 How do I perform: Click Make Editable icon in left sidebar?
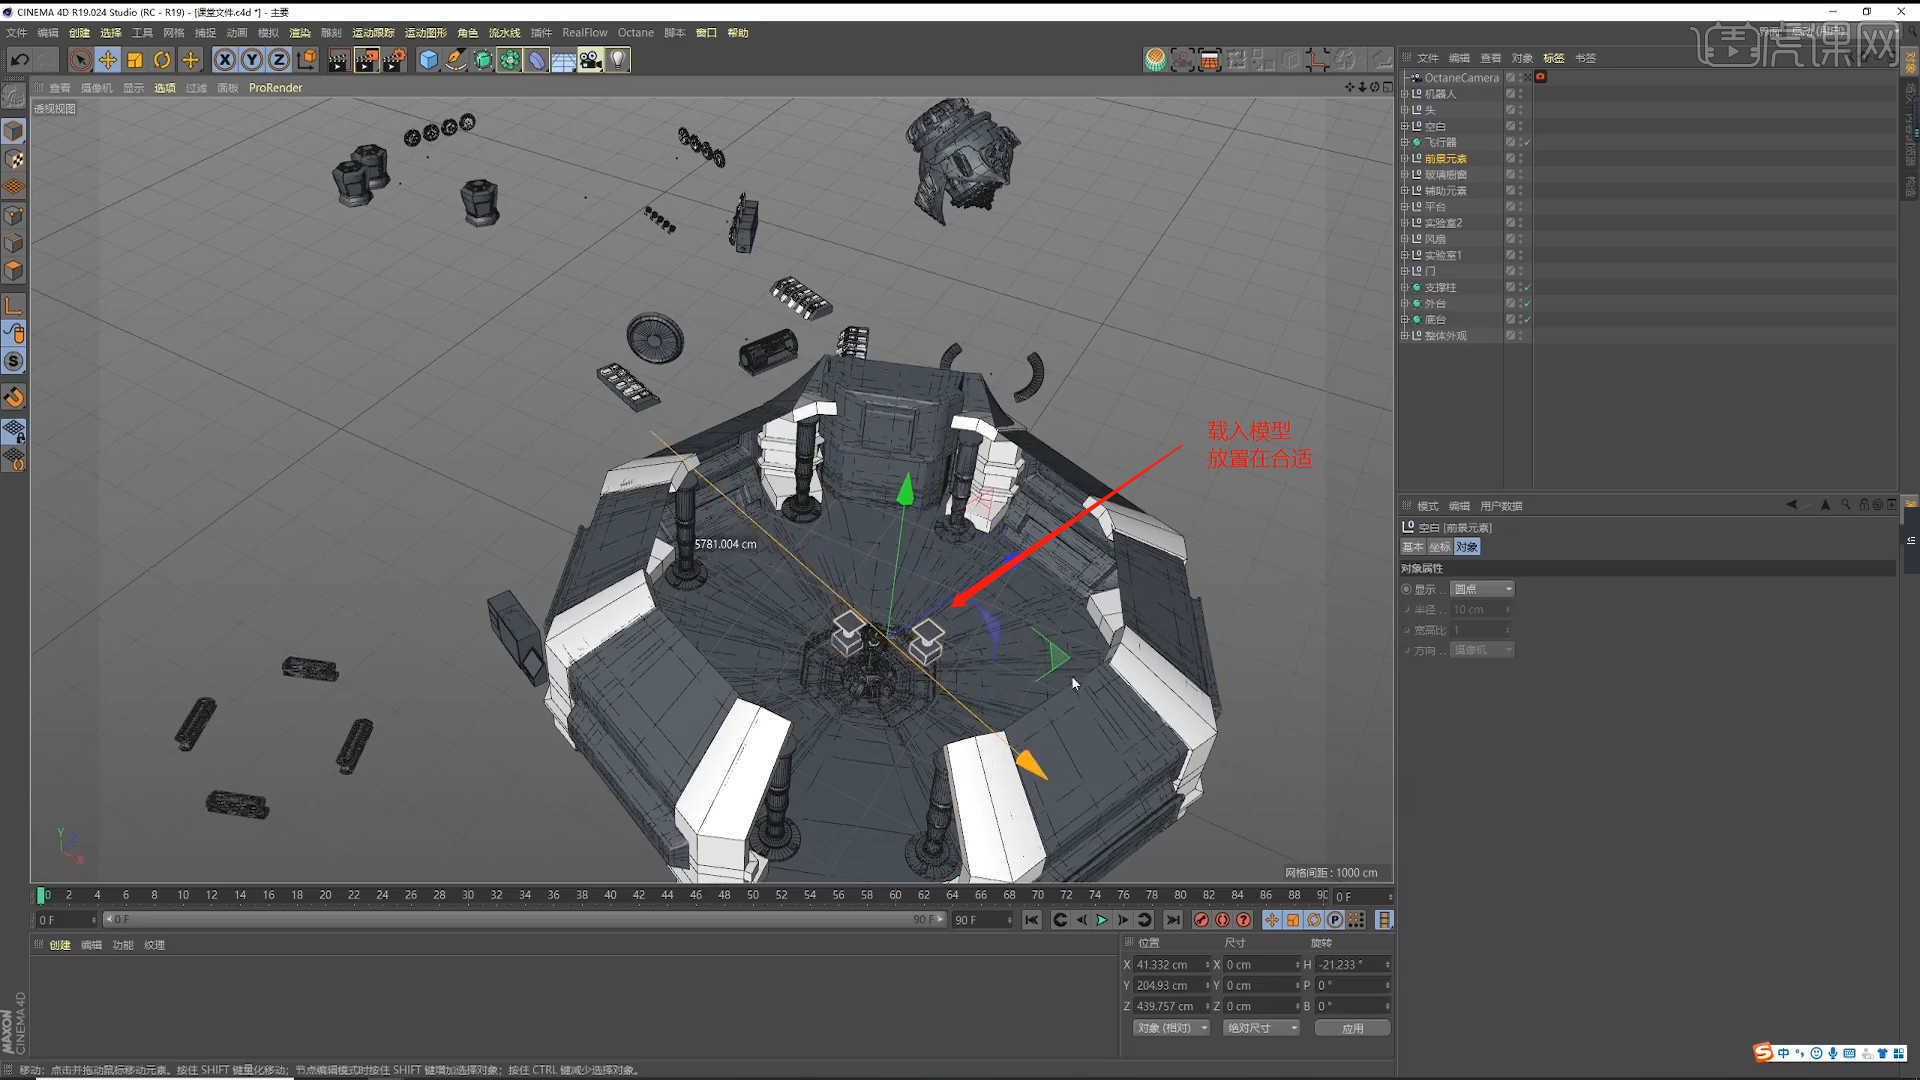pos(14,95)
